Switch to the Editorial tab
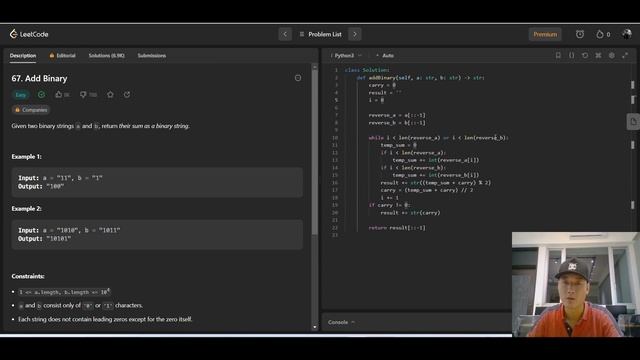The image size is (640, 360). click(x=62, y=56)
